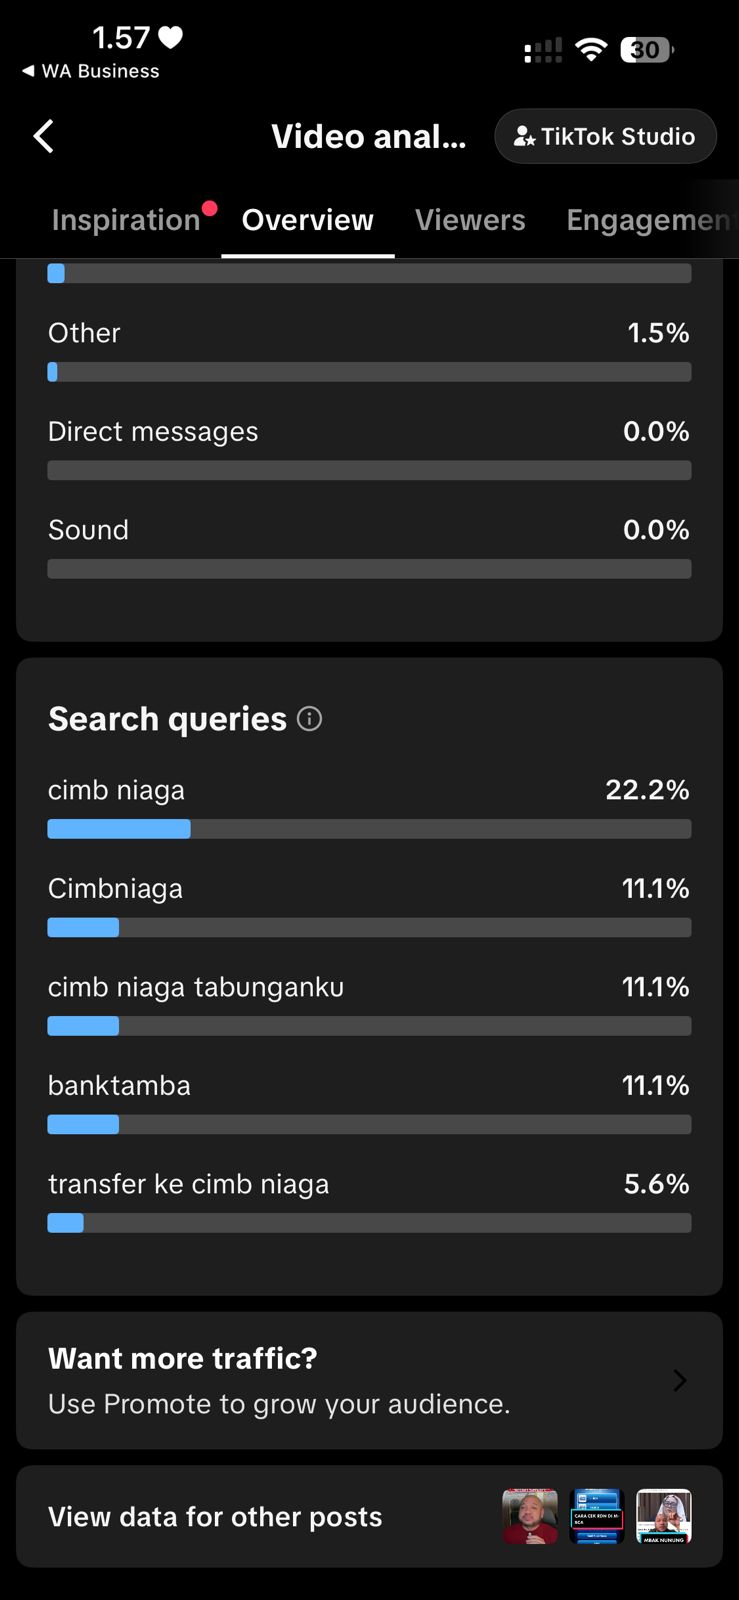739x1600 pixels.
Task: Tap the battery indicator icon
Action: [647, 50]
